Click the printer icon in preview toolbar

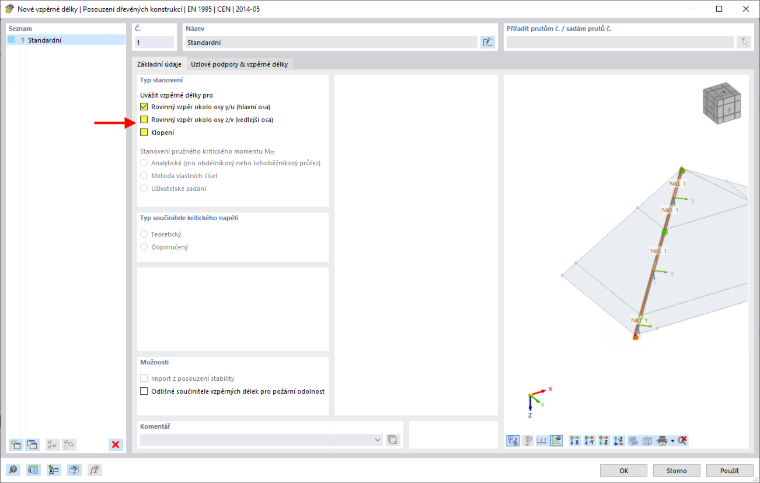point(662,440)
